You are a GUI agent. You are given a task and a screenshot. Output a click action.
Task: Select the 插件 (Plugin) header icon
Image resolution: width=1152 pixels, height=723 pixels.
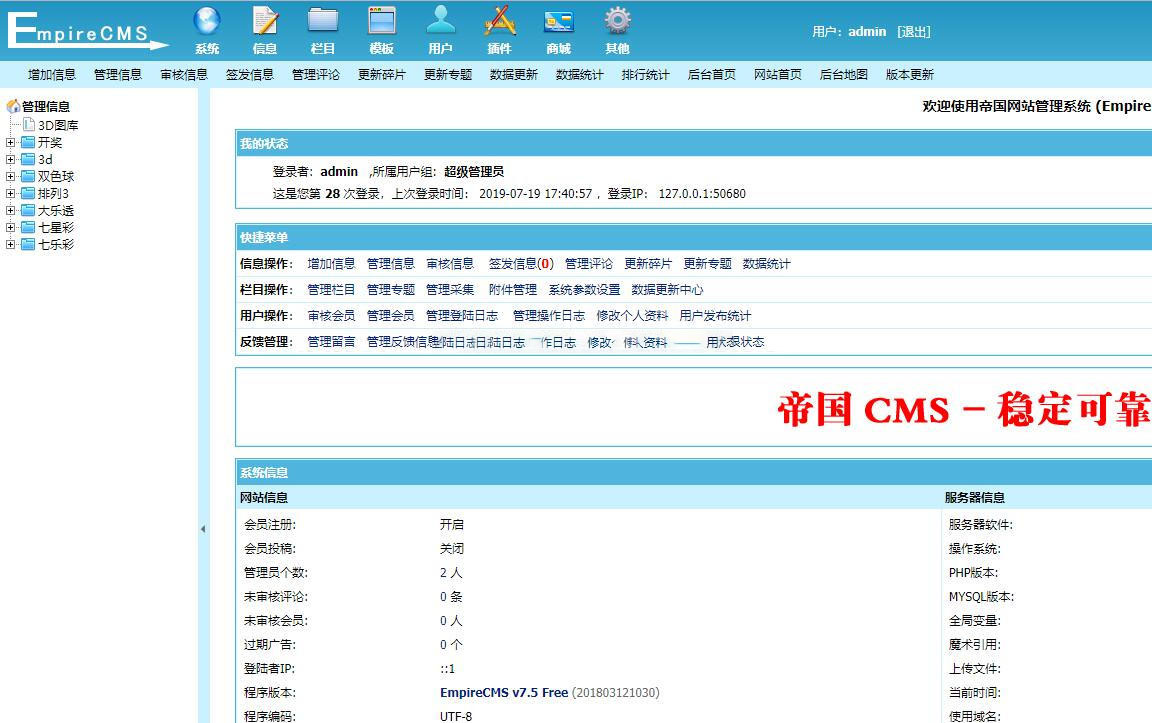[500, 30]
